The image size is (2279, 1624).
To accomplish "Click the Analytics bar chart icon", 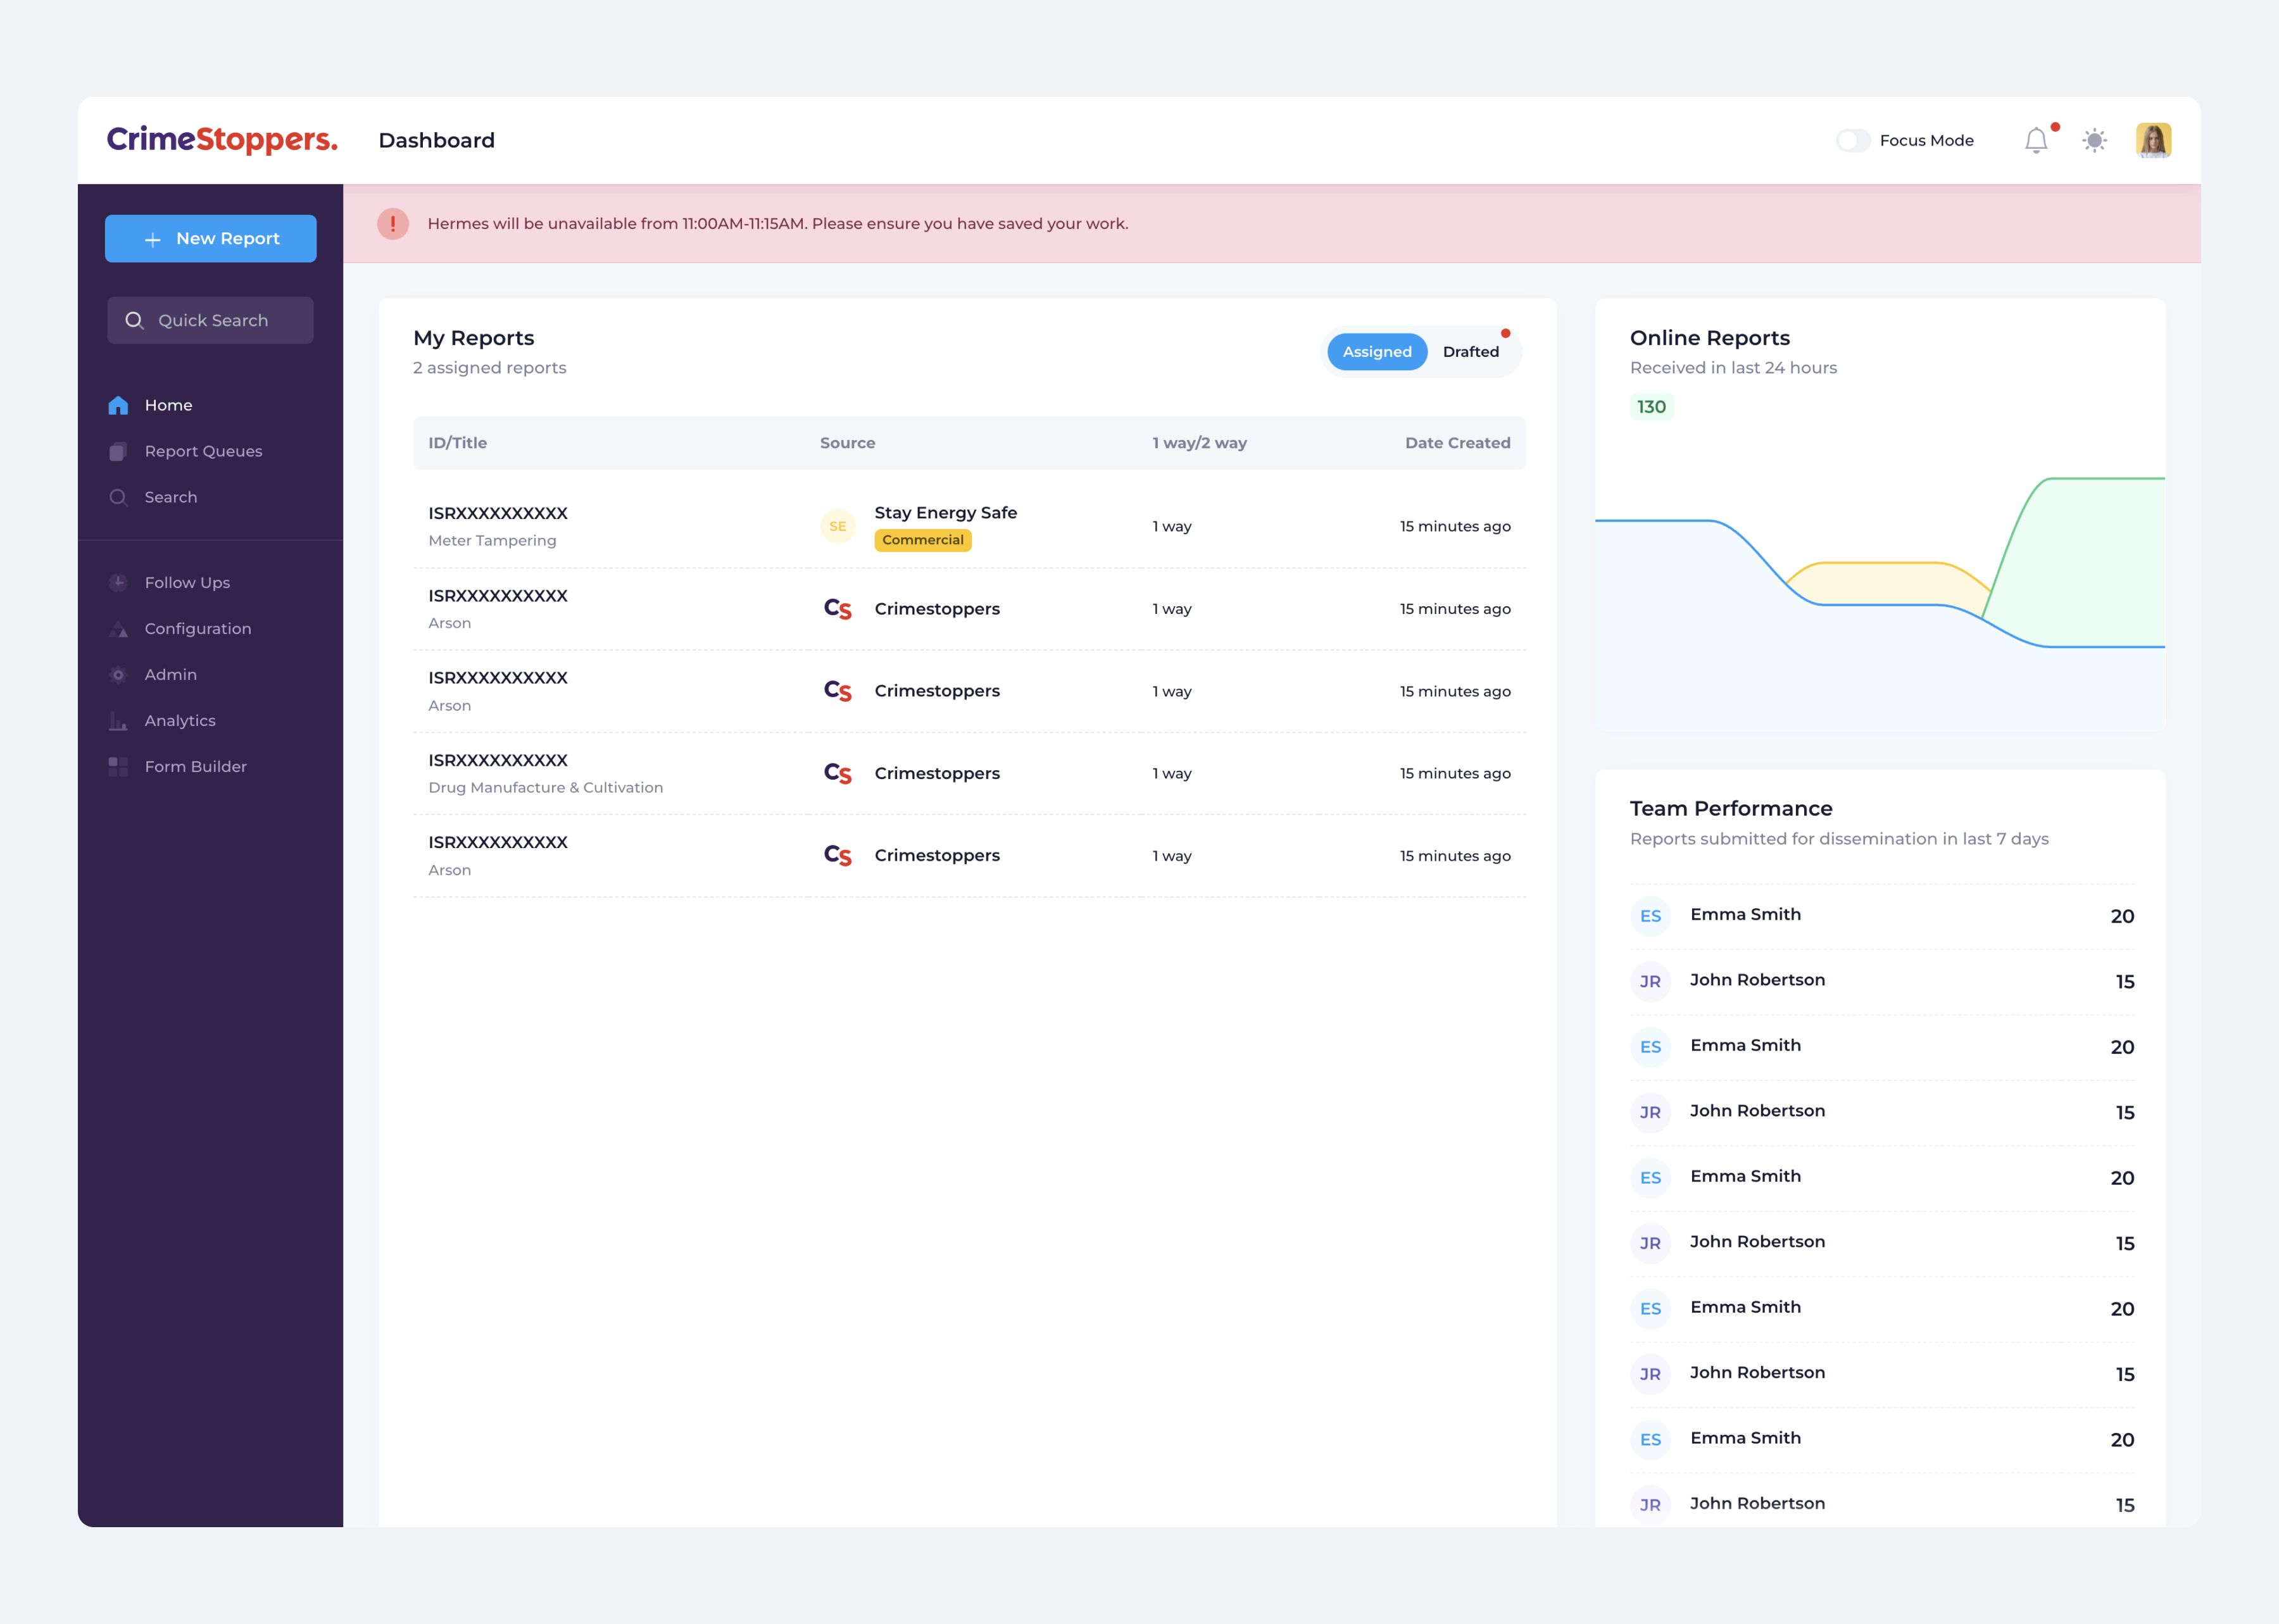I will click(117, 720).
